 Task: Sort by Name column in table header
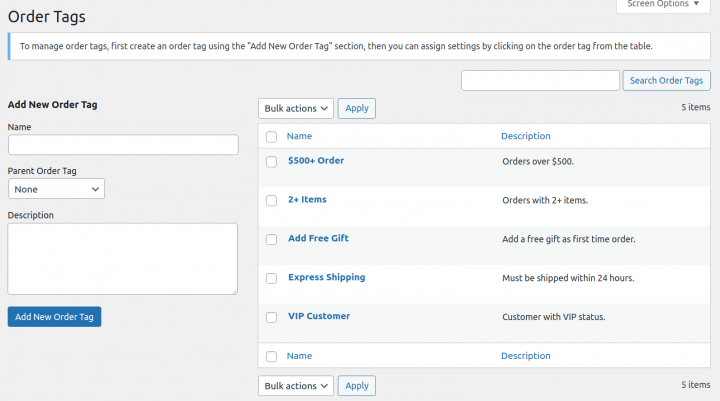coord(299,136)
